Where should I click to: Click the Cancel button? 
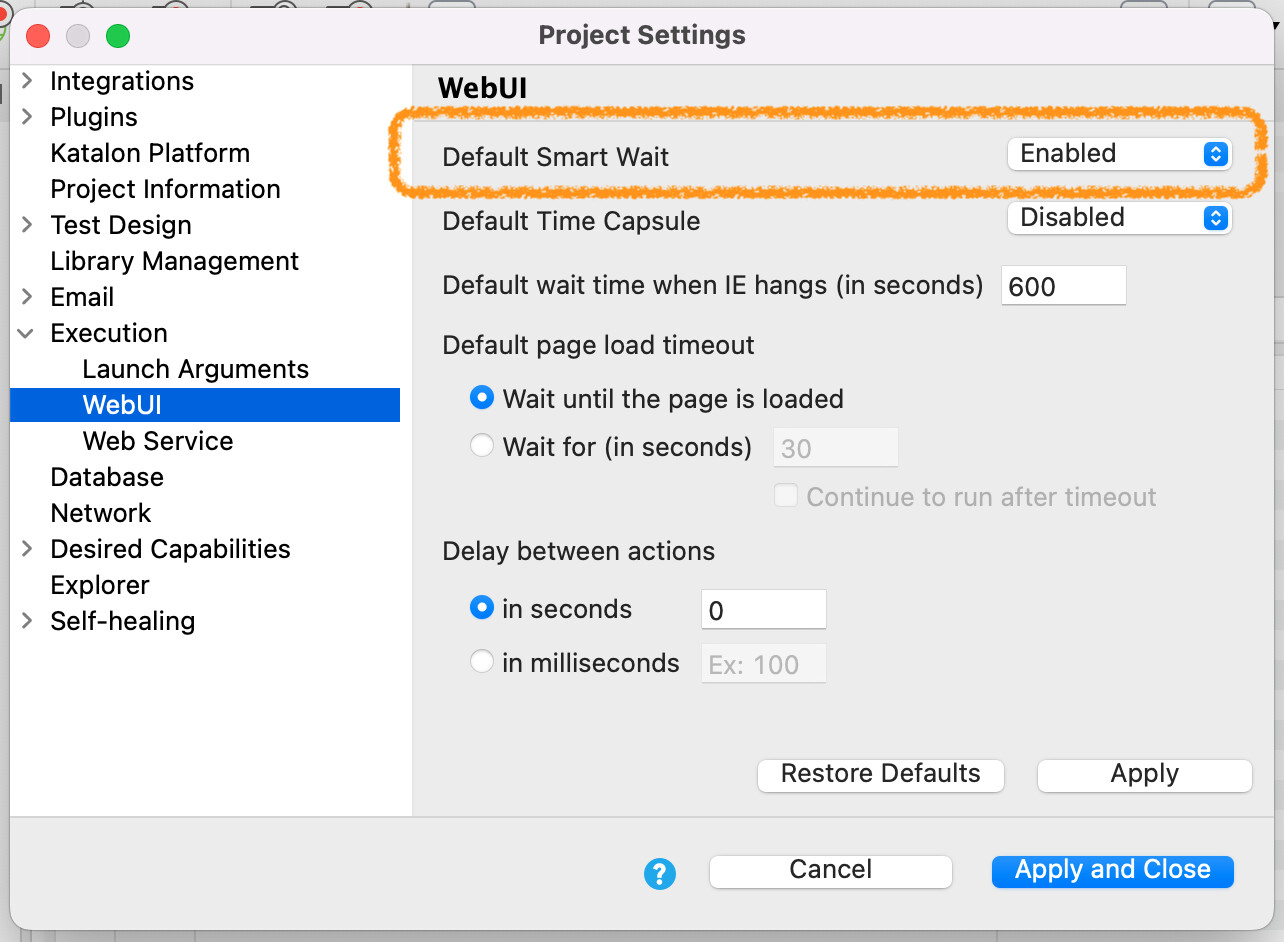pyautogui.click(x=830, y=870)
